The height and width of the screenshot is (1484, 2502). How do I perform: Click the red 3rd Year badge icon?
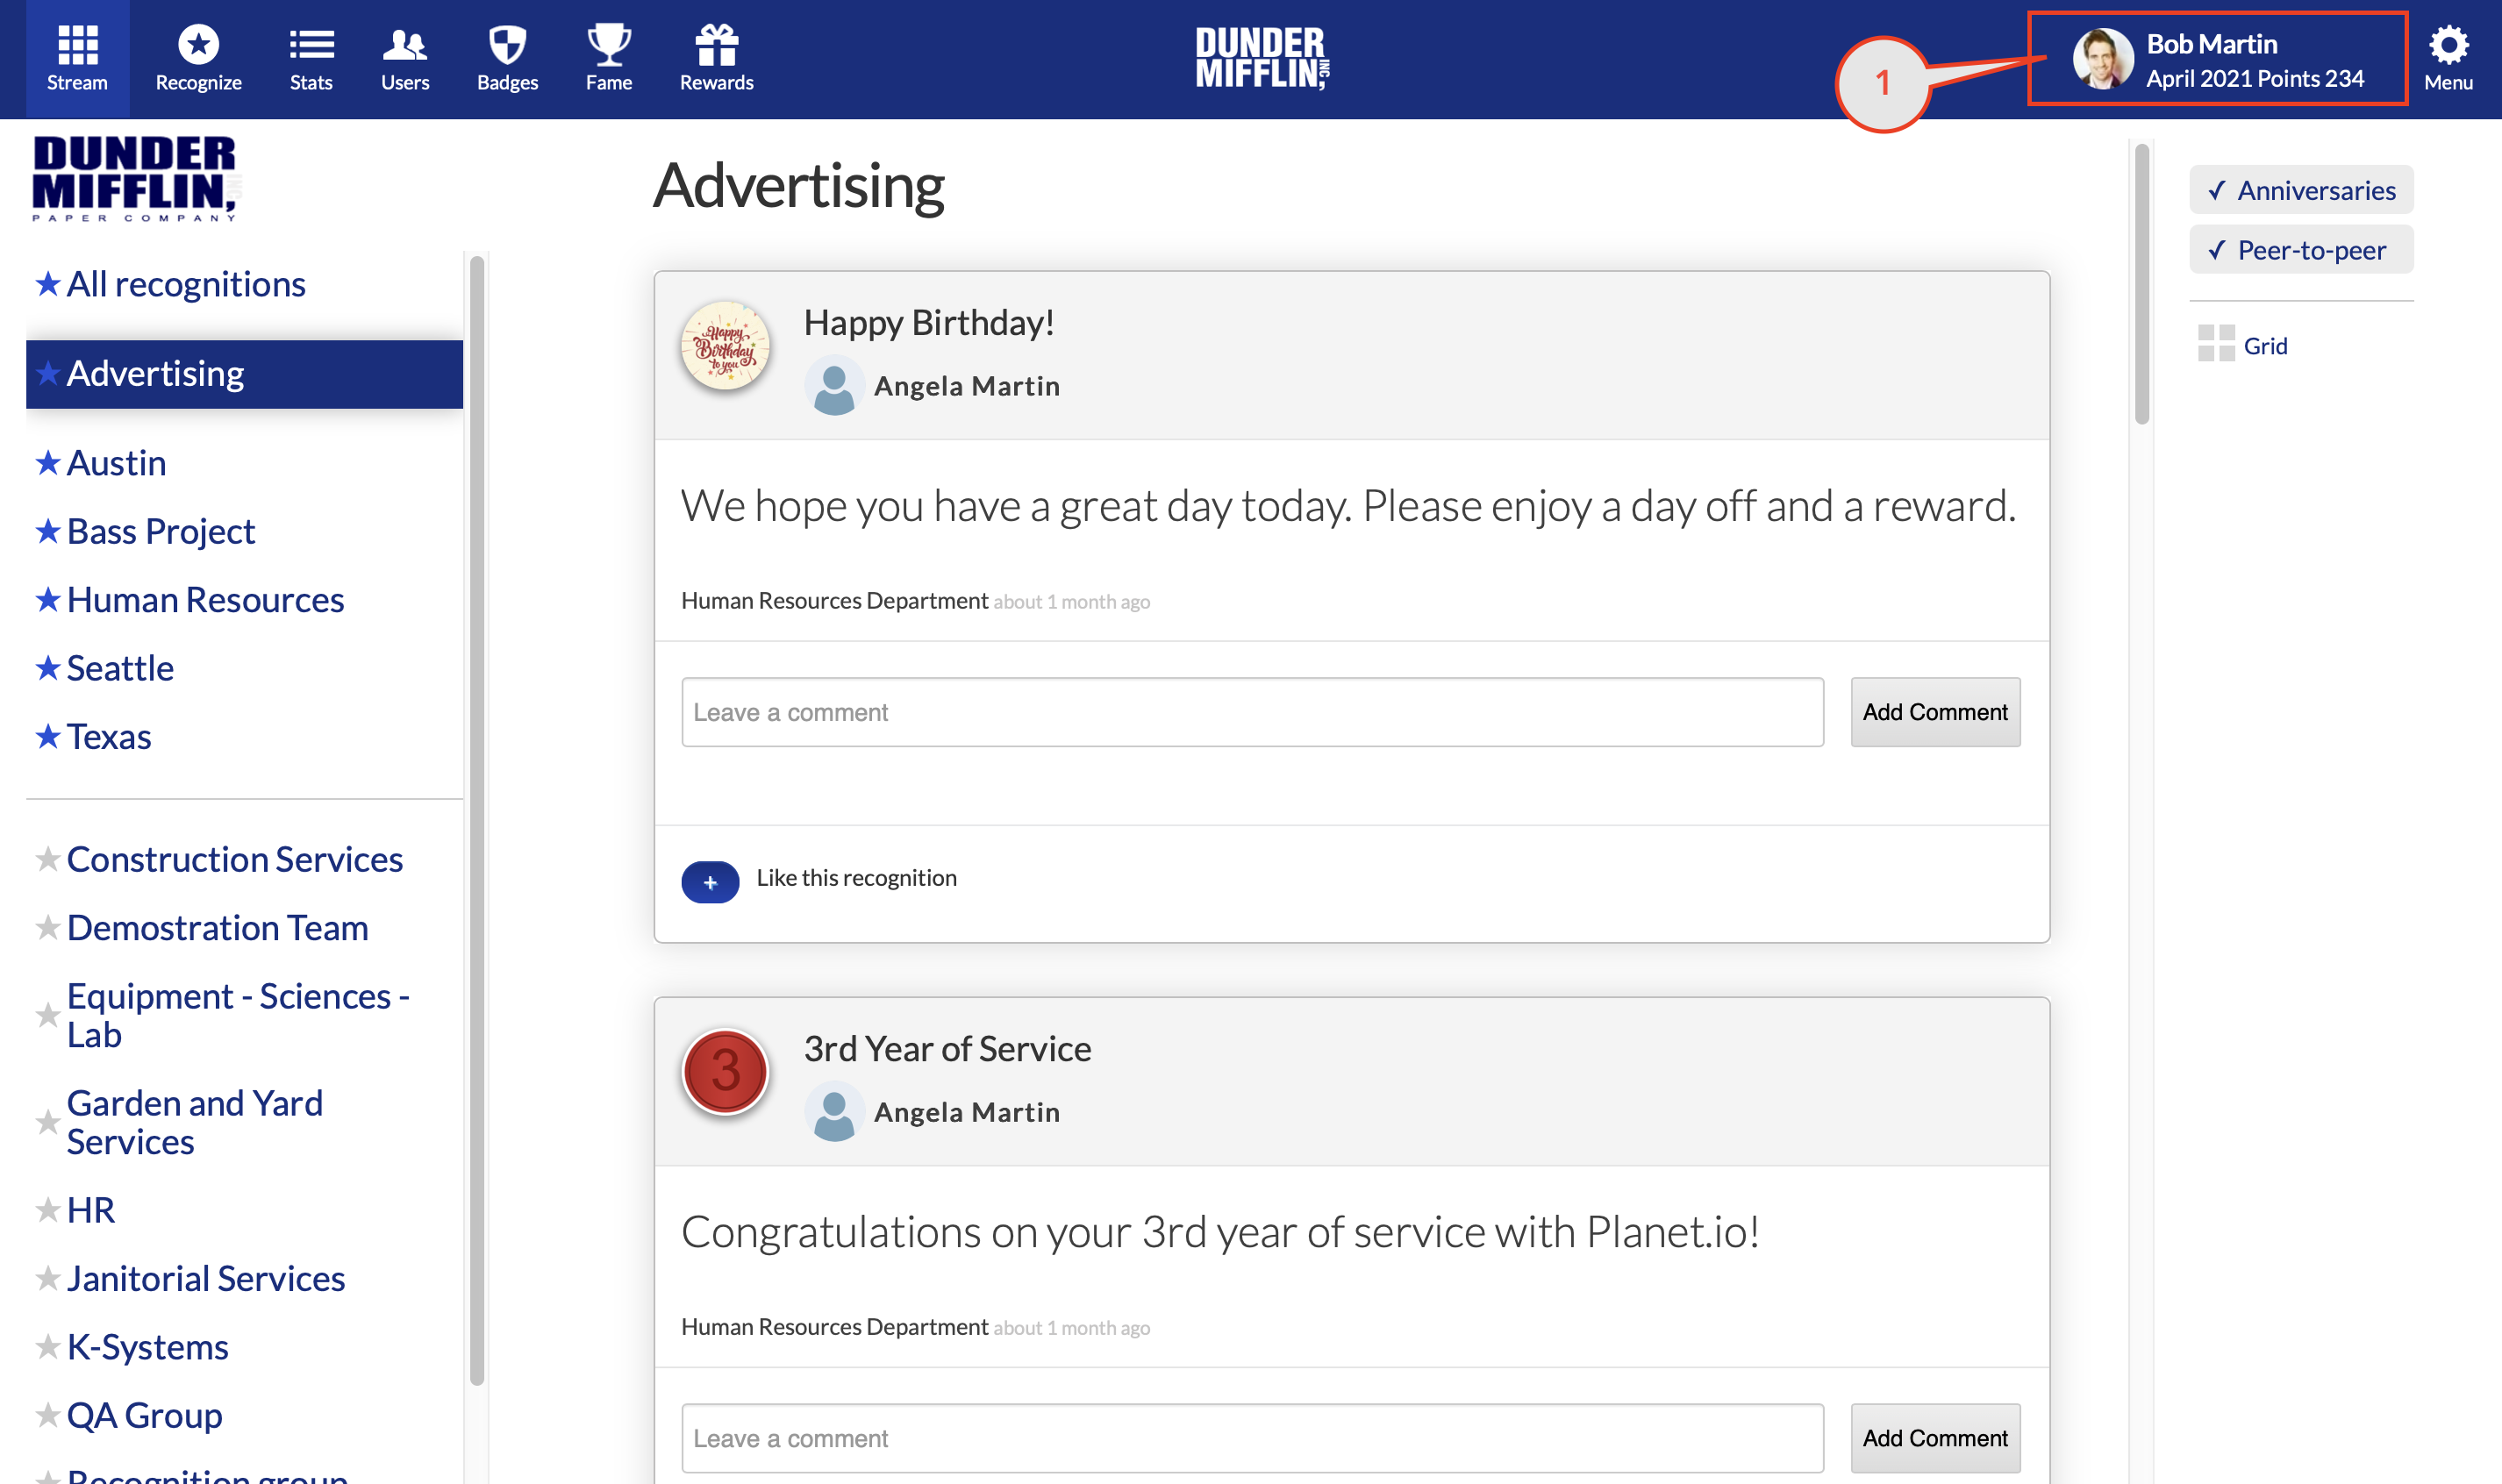(x=725, y=1072)
